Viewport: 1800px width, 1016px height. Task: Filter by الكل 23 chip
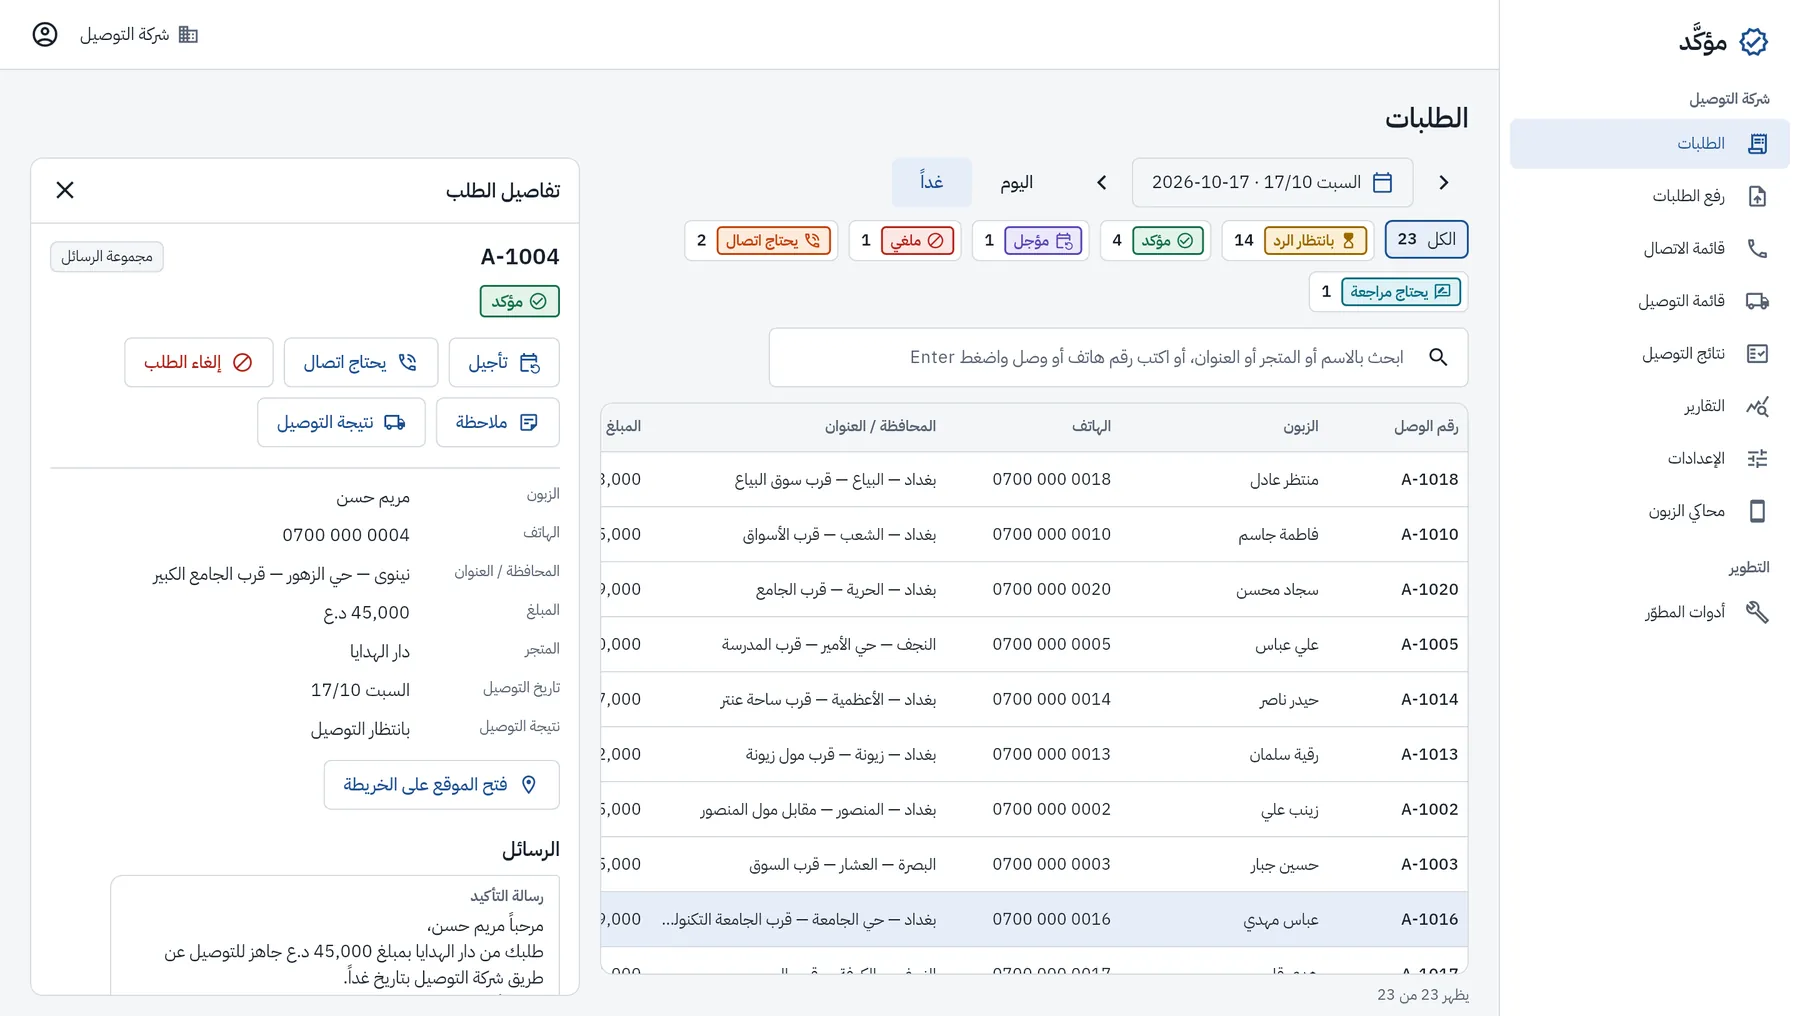pos(1426,240)
